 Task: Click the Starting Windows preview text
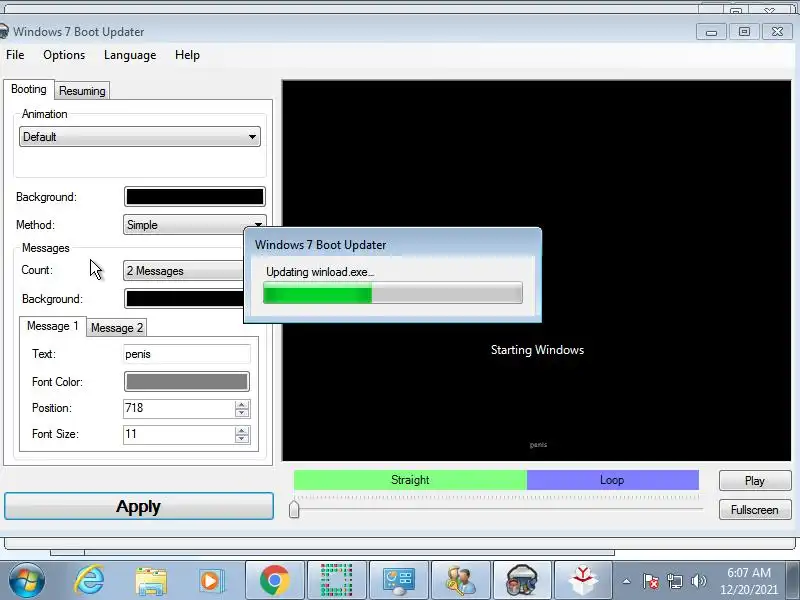(537, 350)
